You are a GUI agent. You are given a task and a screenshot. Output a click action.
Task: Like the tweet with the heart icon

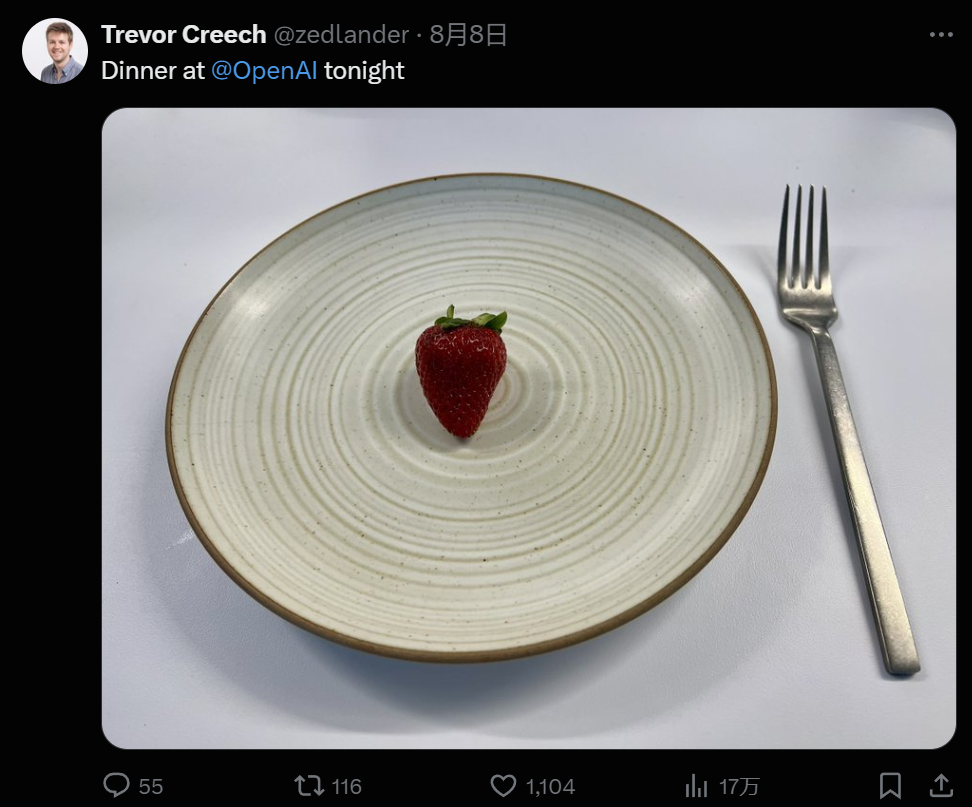pos(503,786)
